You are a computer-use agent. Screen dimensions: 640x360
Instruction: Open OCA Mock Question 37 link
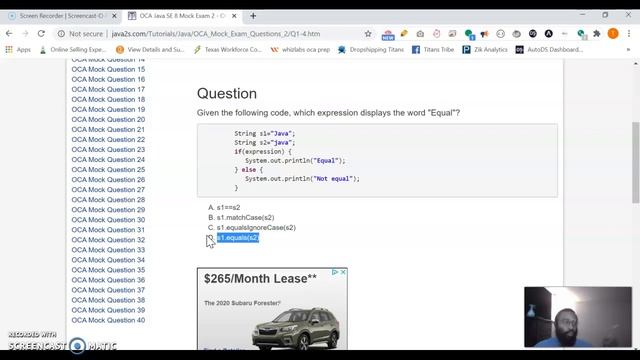pos(108,290)
